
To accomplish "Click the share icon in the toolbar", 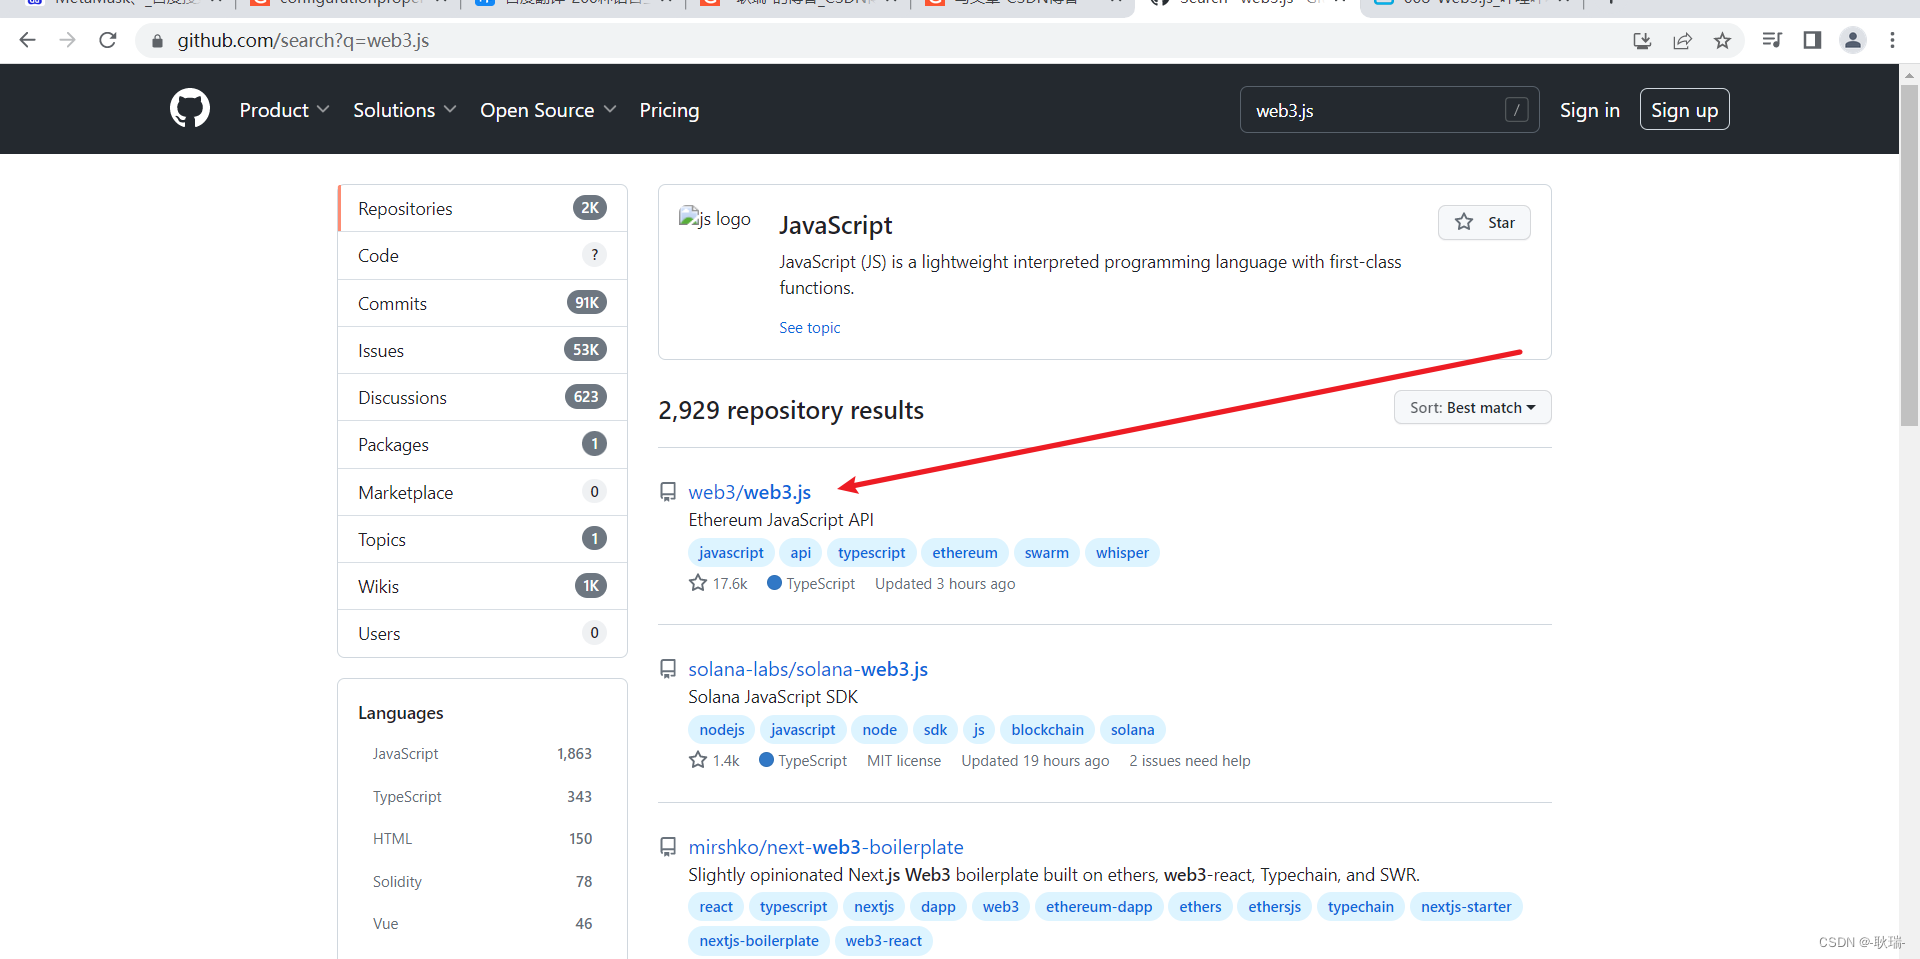I will click(1683, 41).
